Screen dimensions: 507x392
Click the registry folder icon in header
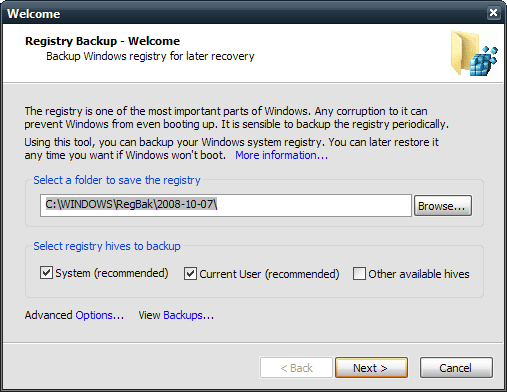(474, 53)
